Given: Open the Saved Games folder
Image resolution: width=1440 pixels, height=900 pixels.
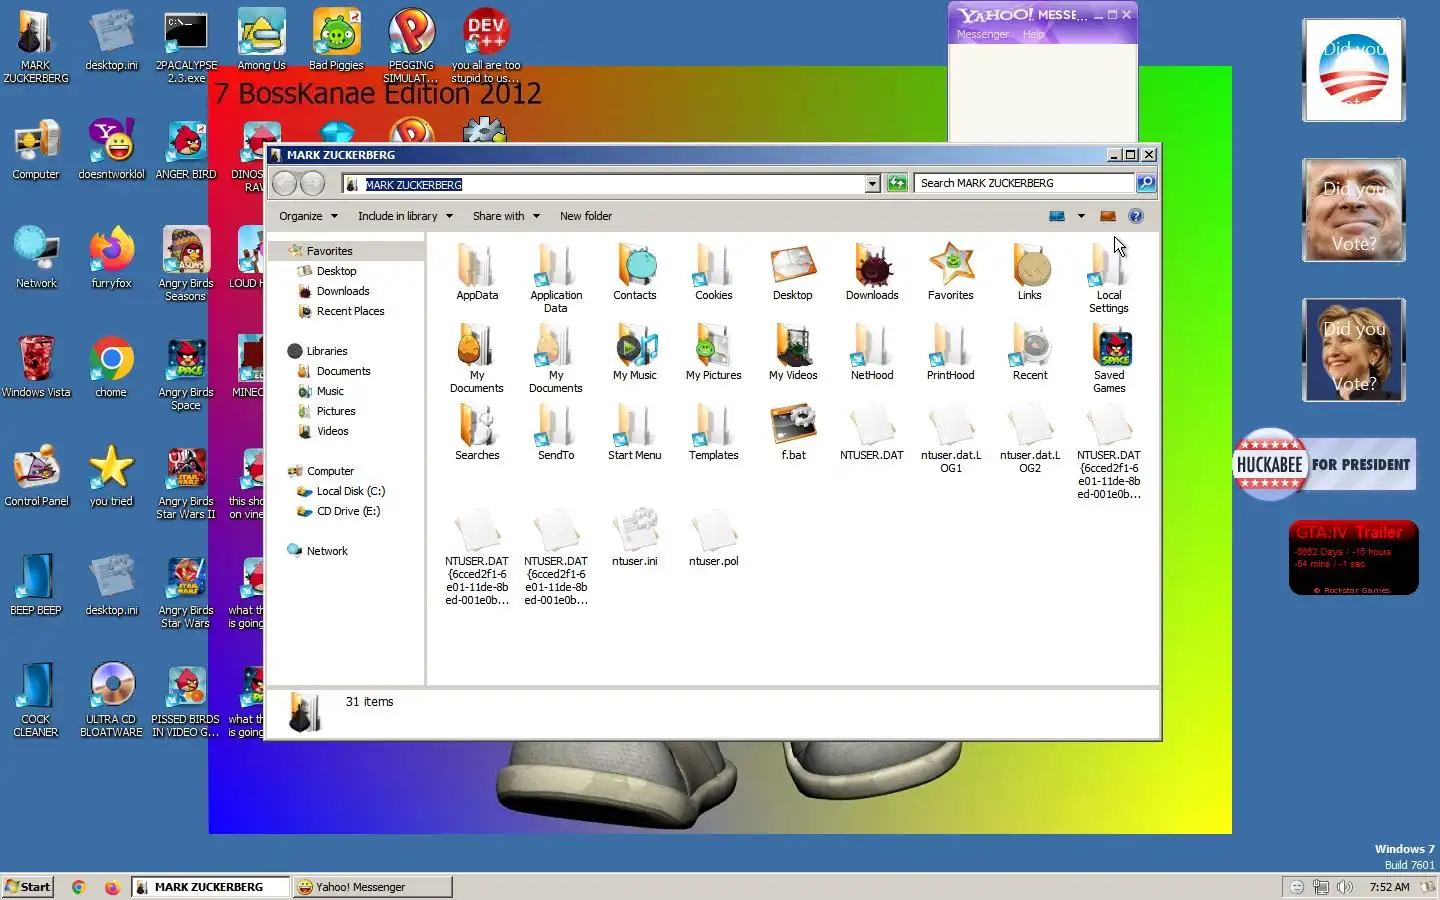Looking at the screenshot, I should tap(1109, 358).
